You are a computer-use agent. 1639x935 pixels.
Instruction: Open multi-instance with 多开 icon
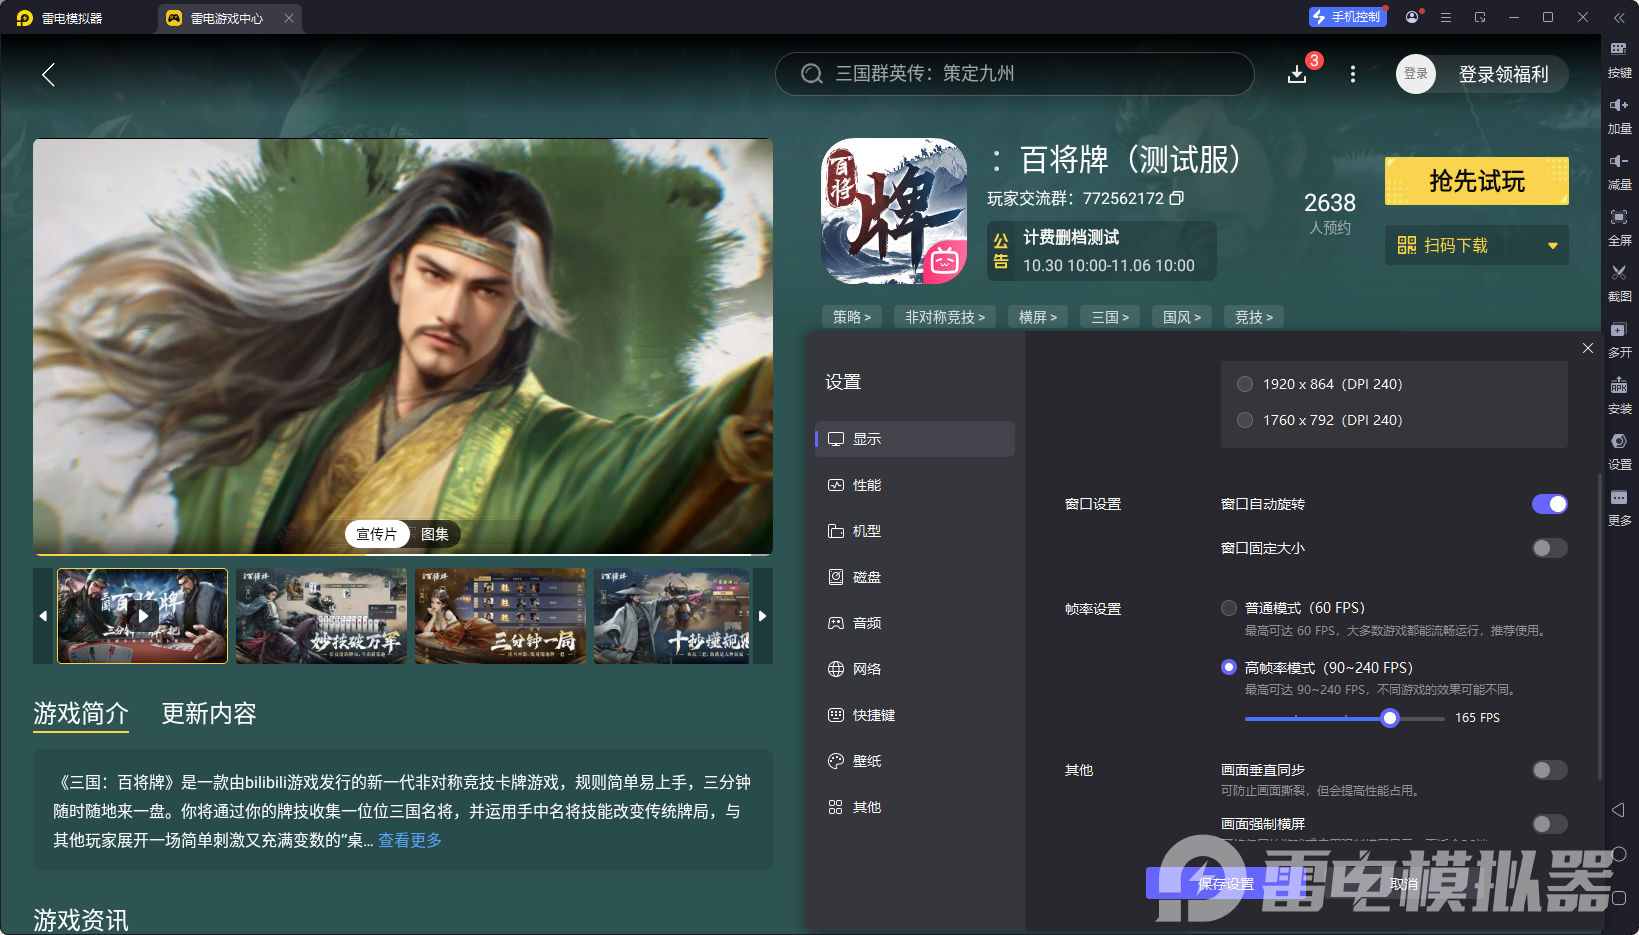click(x=1620, y=329)
